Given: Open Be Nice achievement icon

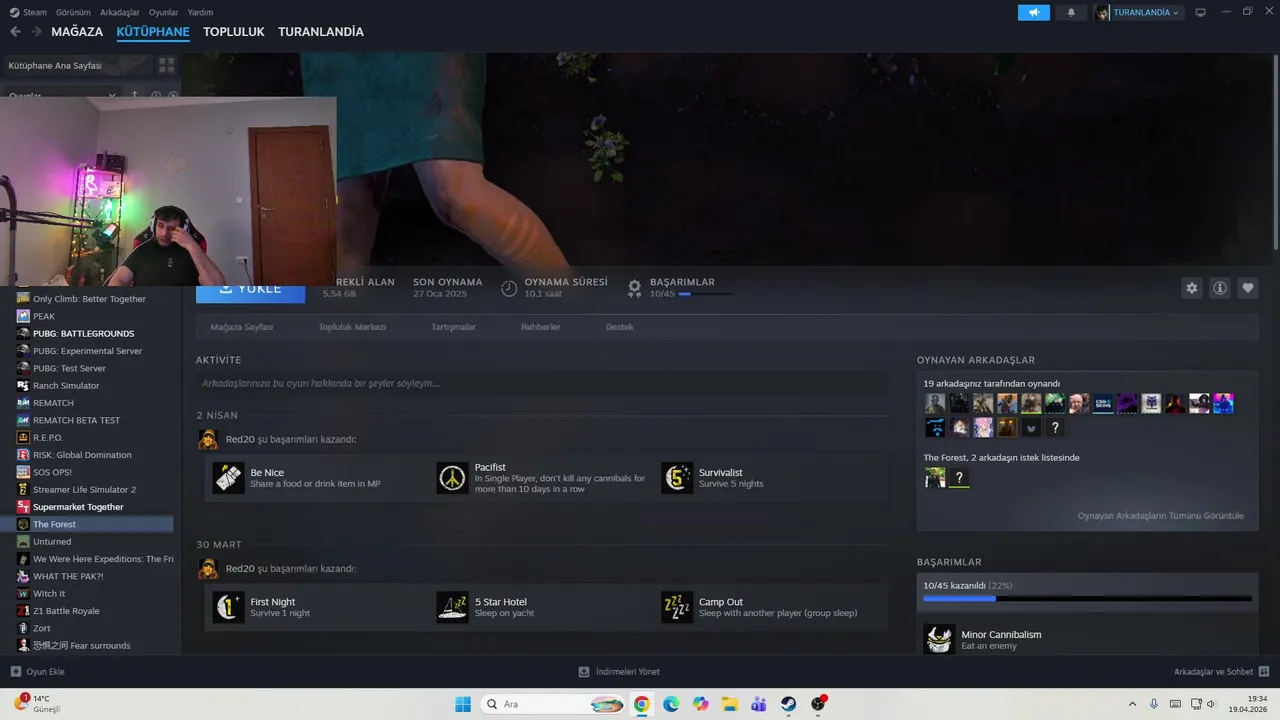Looking at the screenshot, I should [x=228, y=478].
